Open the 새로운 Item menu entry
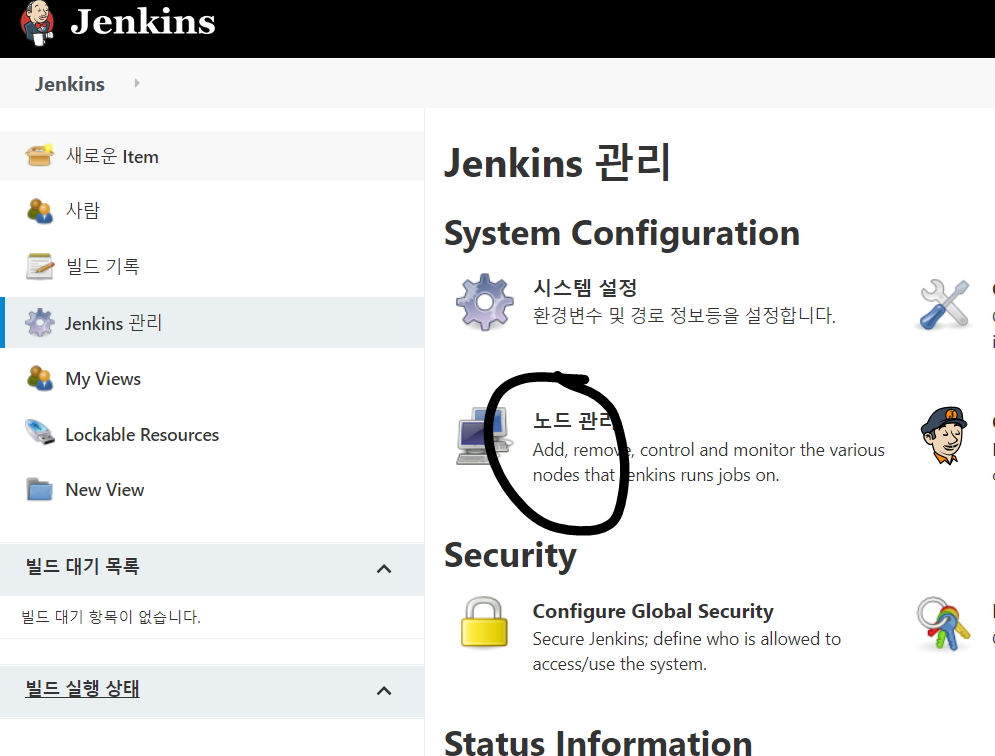Image resolution: width=995 pixels, height=756 pixels. pos(112,156)
